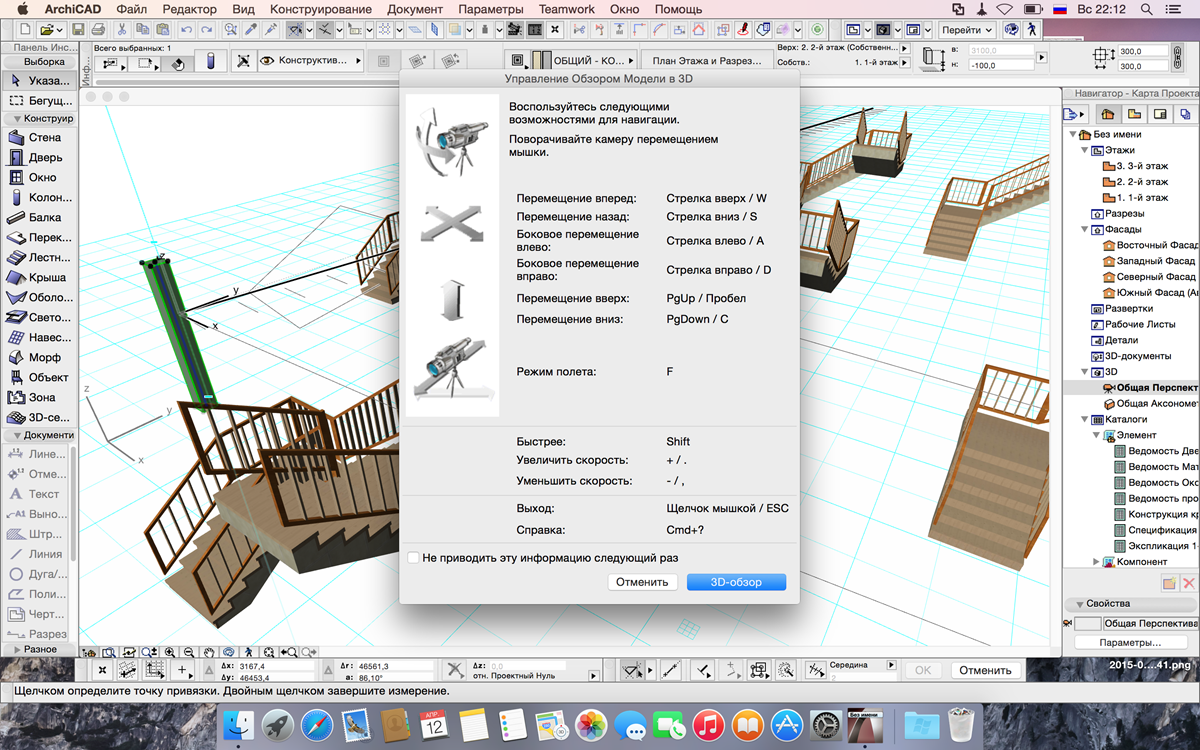Collapse the Этажи tree node

1084,150
